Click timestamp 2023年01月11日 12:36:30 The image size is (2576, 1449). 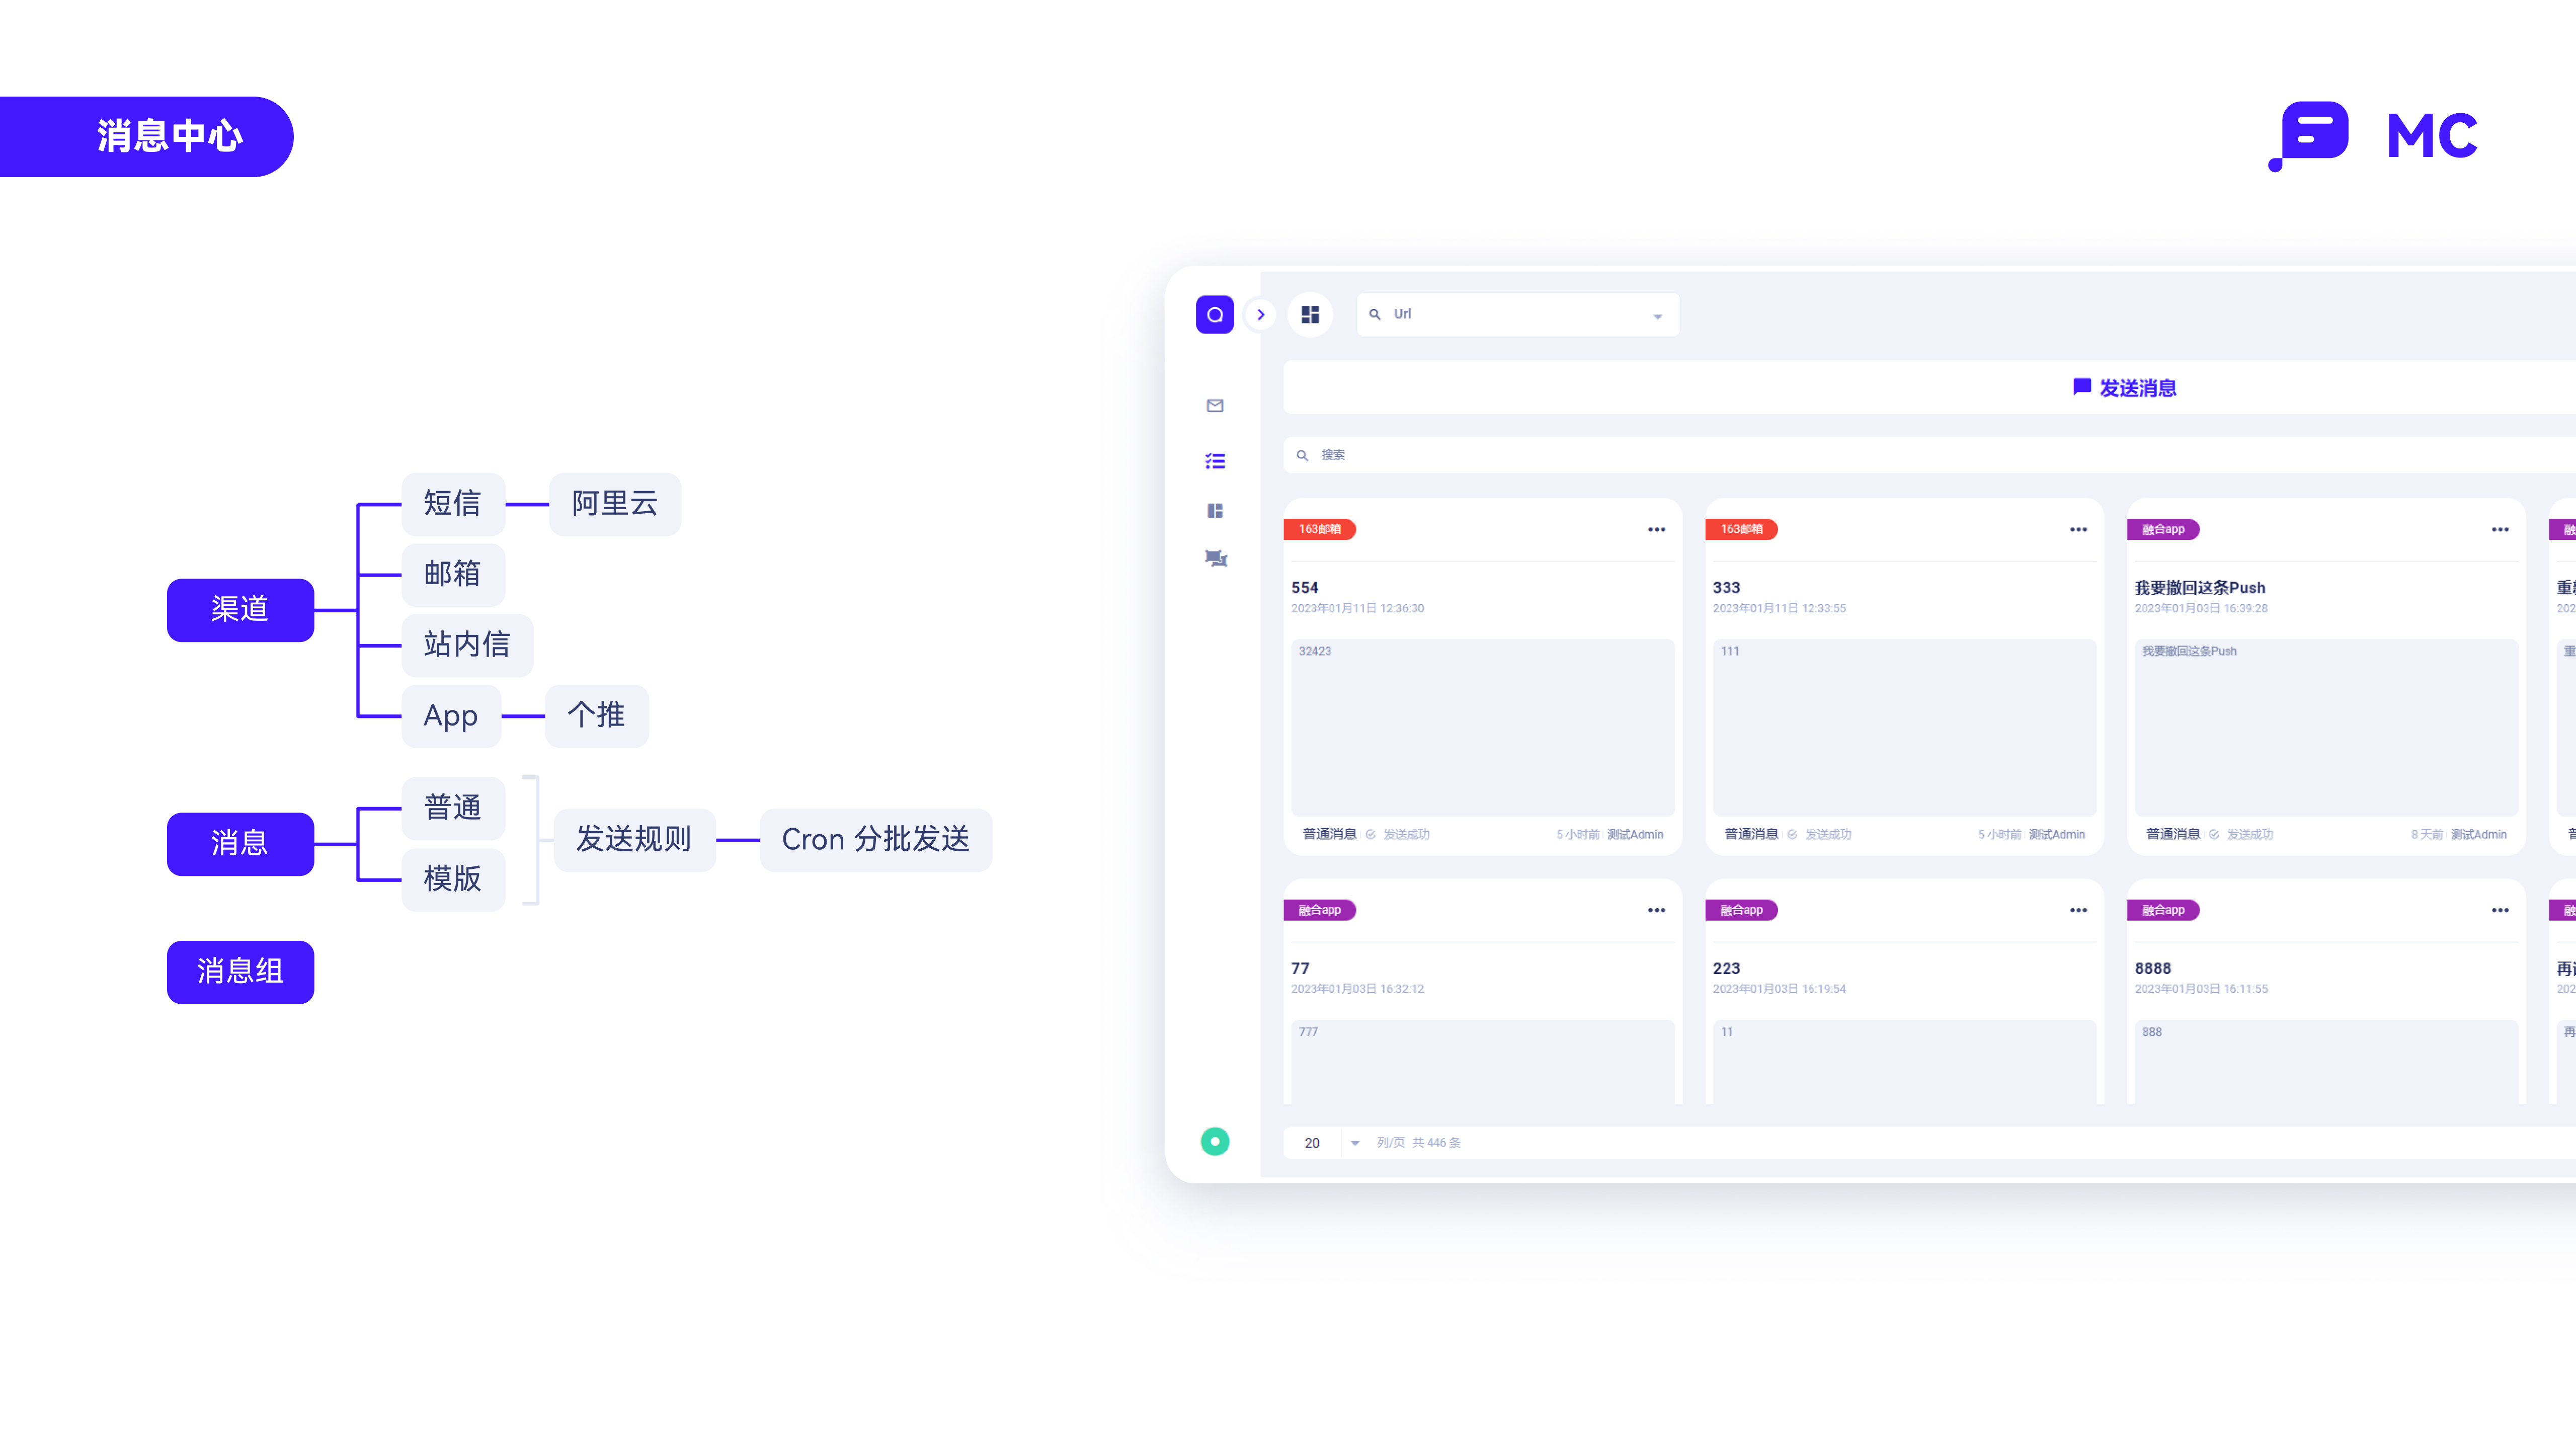[x=1357, y=608]
